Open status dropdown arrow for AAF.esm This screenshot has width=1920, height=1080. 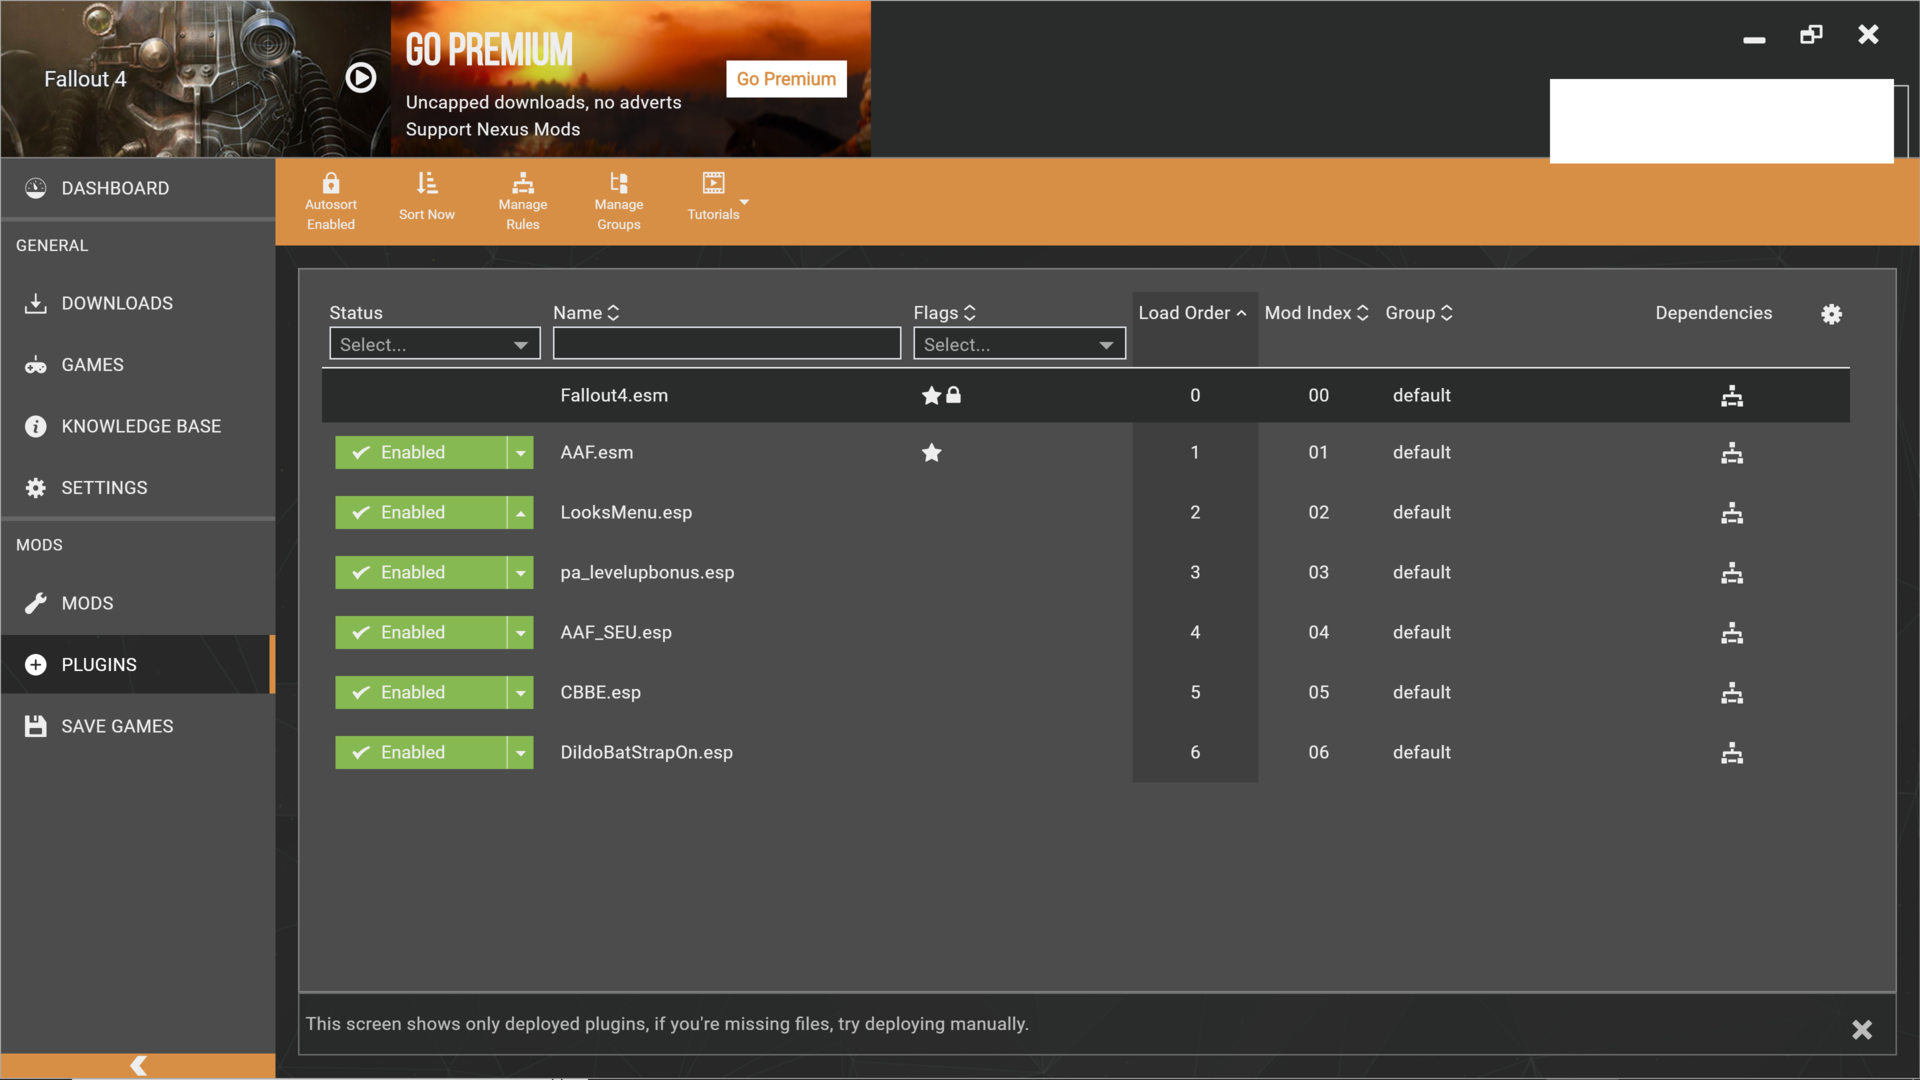[x=520, y=452]
